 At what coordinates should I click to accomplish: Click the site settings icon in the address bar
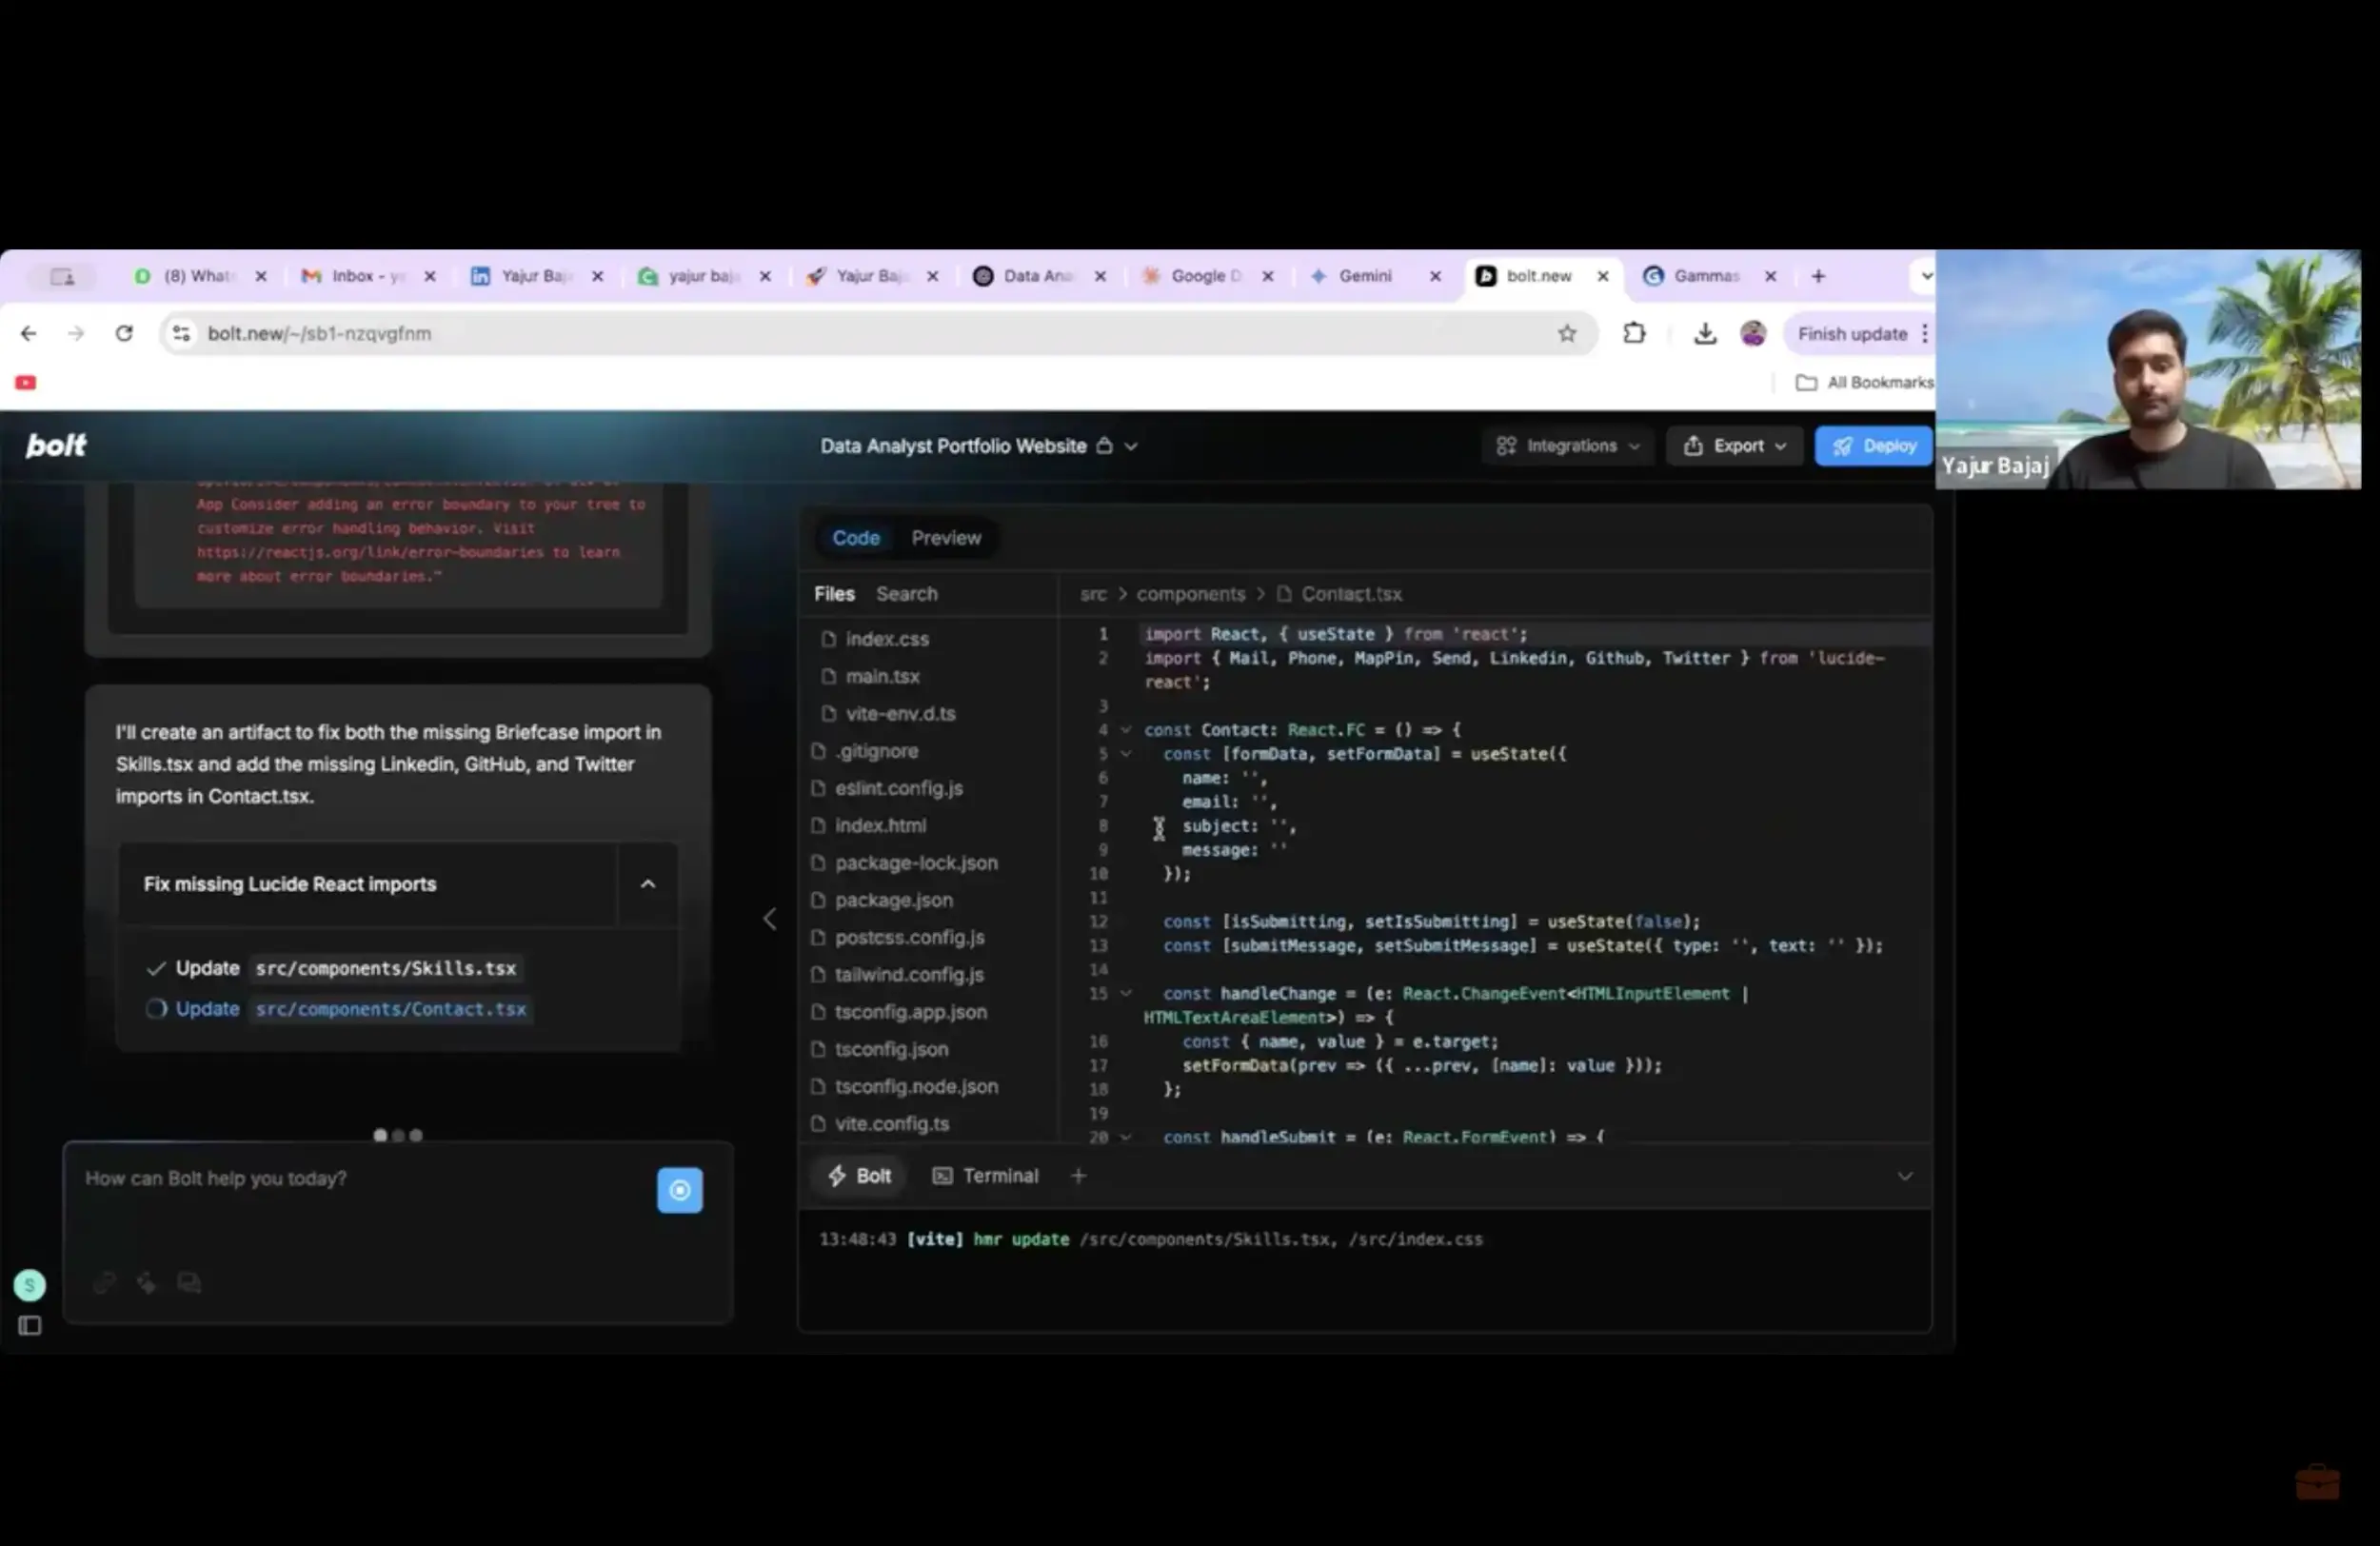click(181, 334)
